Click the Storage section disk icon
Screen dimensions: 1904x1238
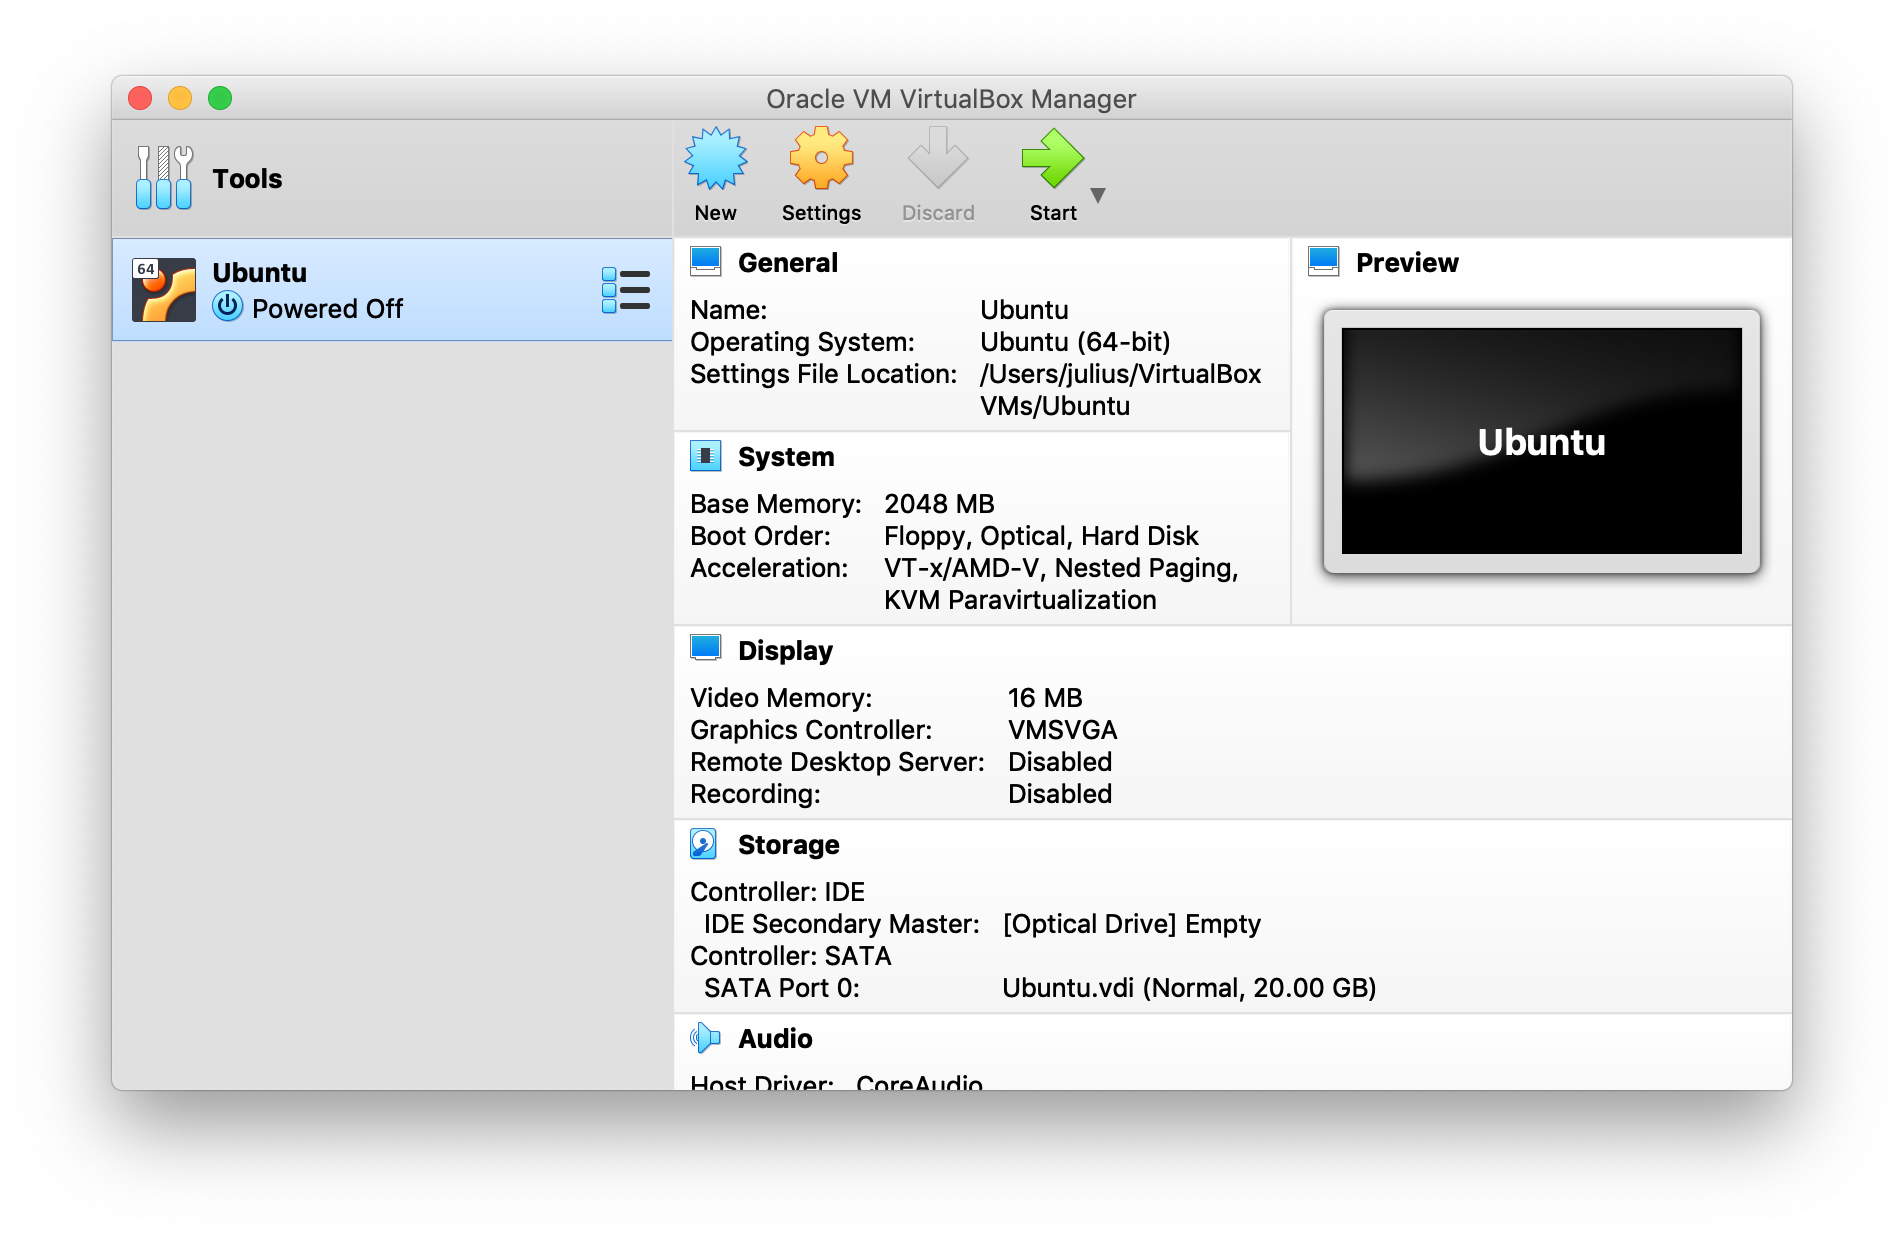(704, 844)
